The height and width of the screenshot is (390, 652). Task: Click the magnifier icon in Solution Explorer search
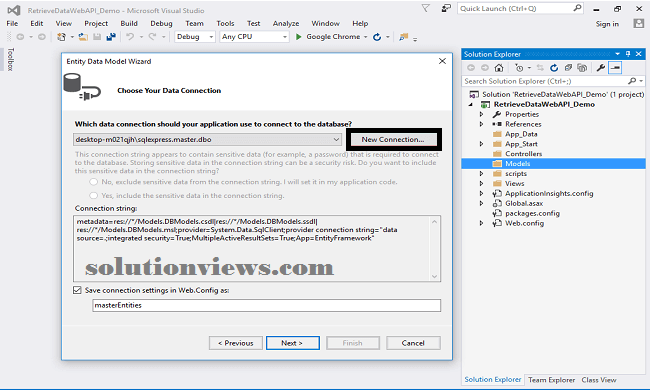pyautogui.click(x=632, y=81)
